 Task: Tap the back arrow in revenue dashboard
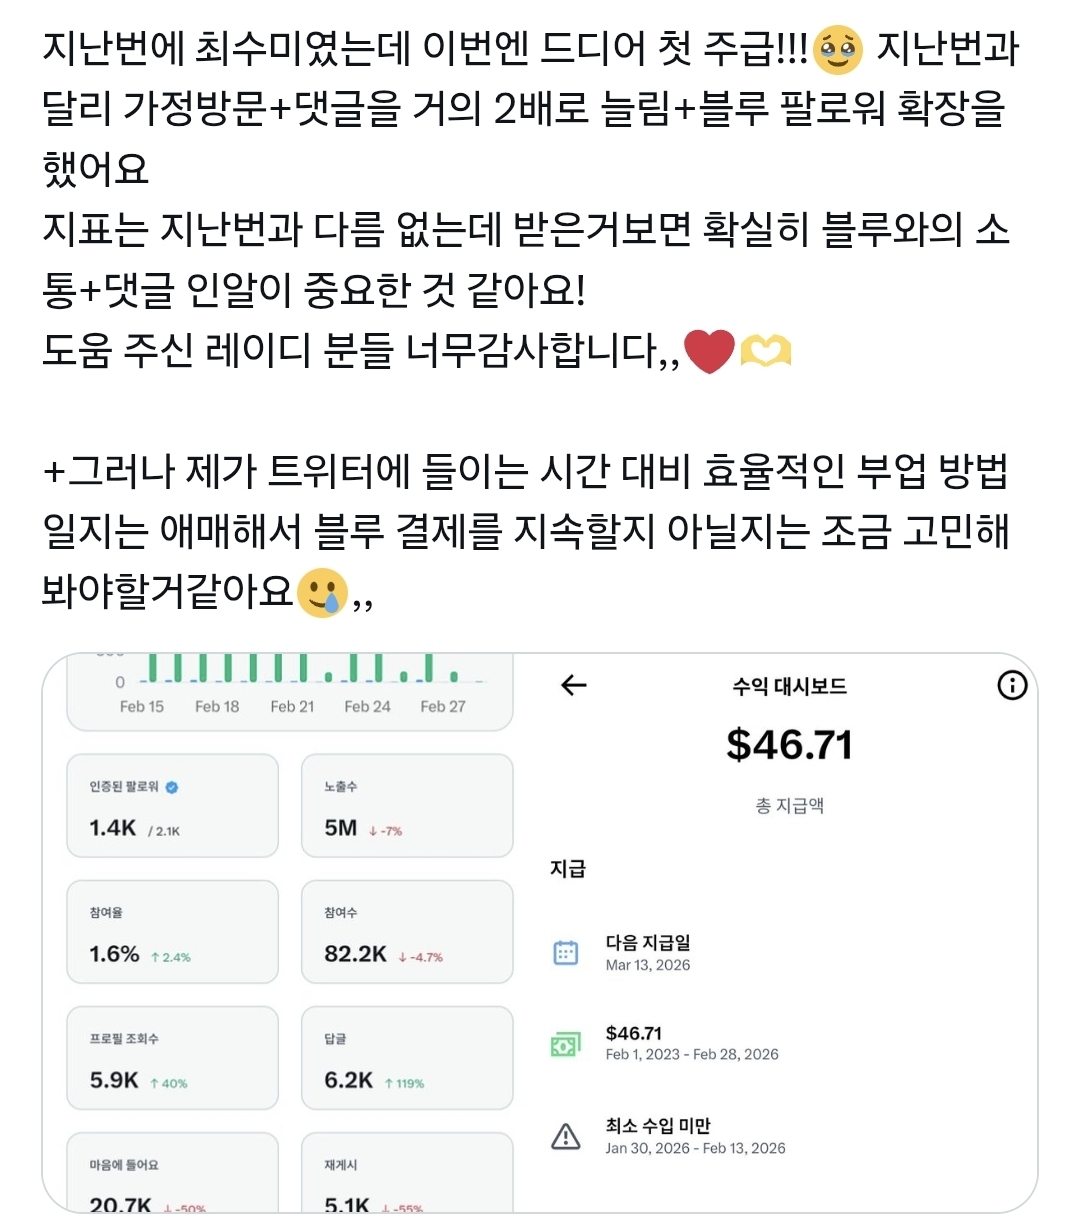coord(574,685)
